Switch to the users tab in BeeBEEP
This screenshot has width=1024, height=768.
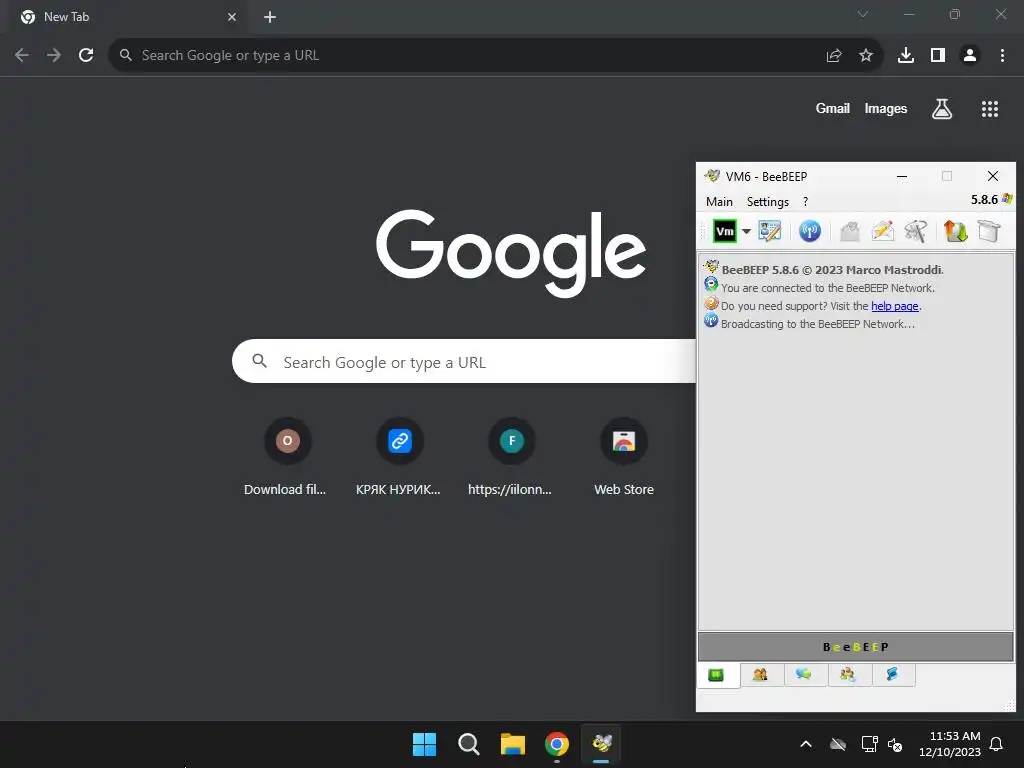760,675
